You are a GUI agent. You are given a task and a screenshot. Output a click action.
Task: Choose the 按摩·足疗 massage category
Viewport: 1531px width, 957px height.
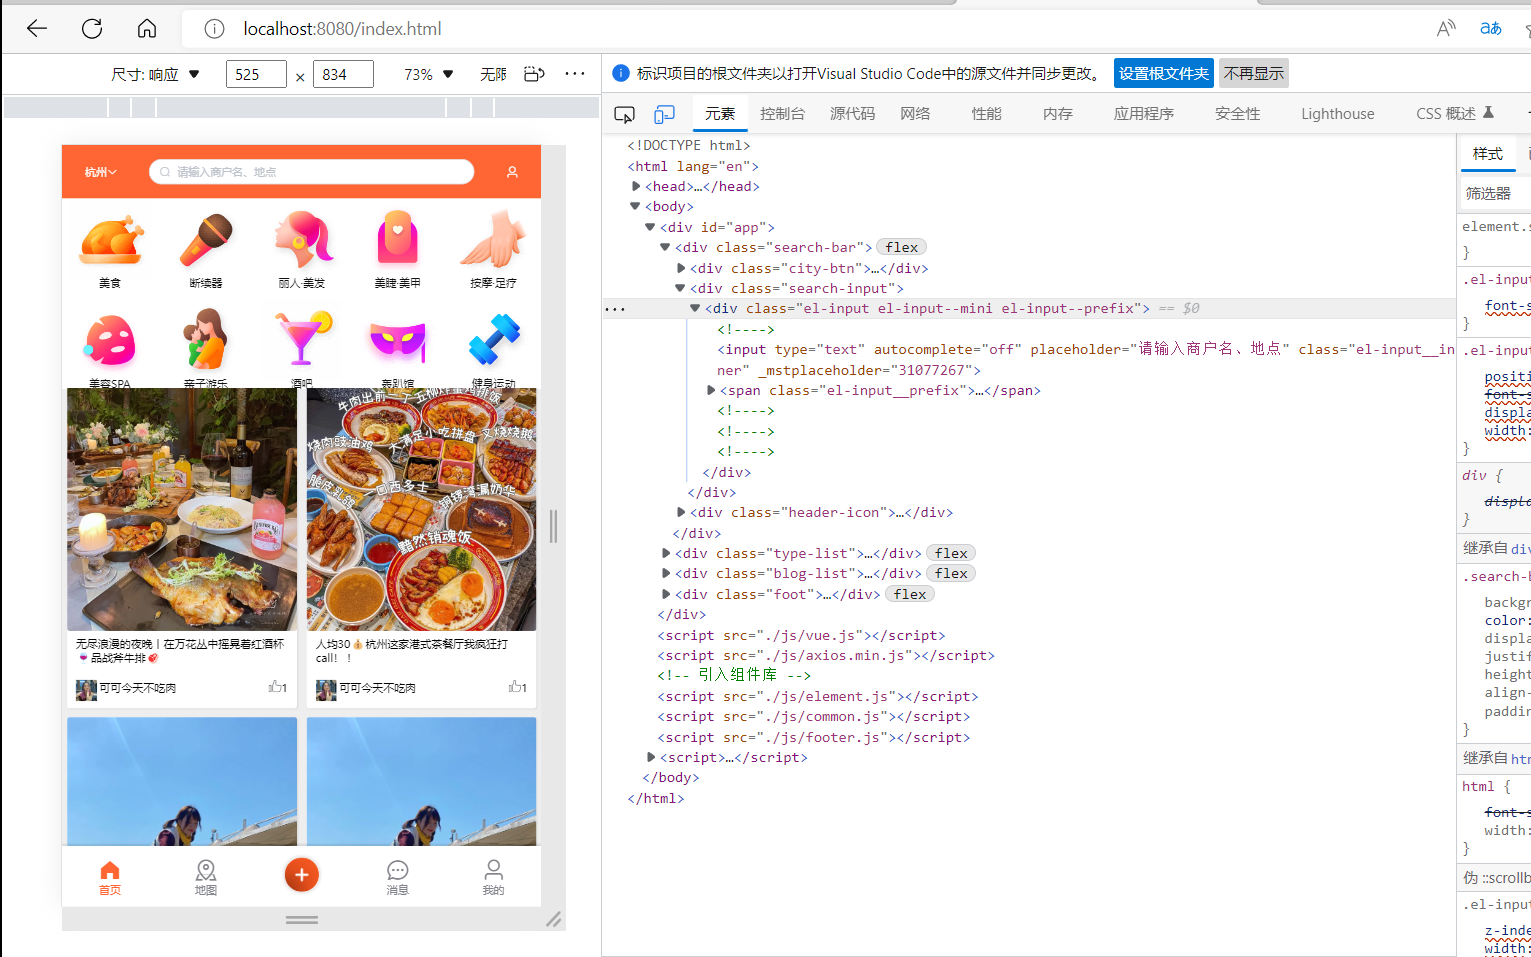click(x=493, y=250)
